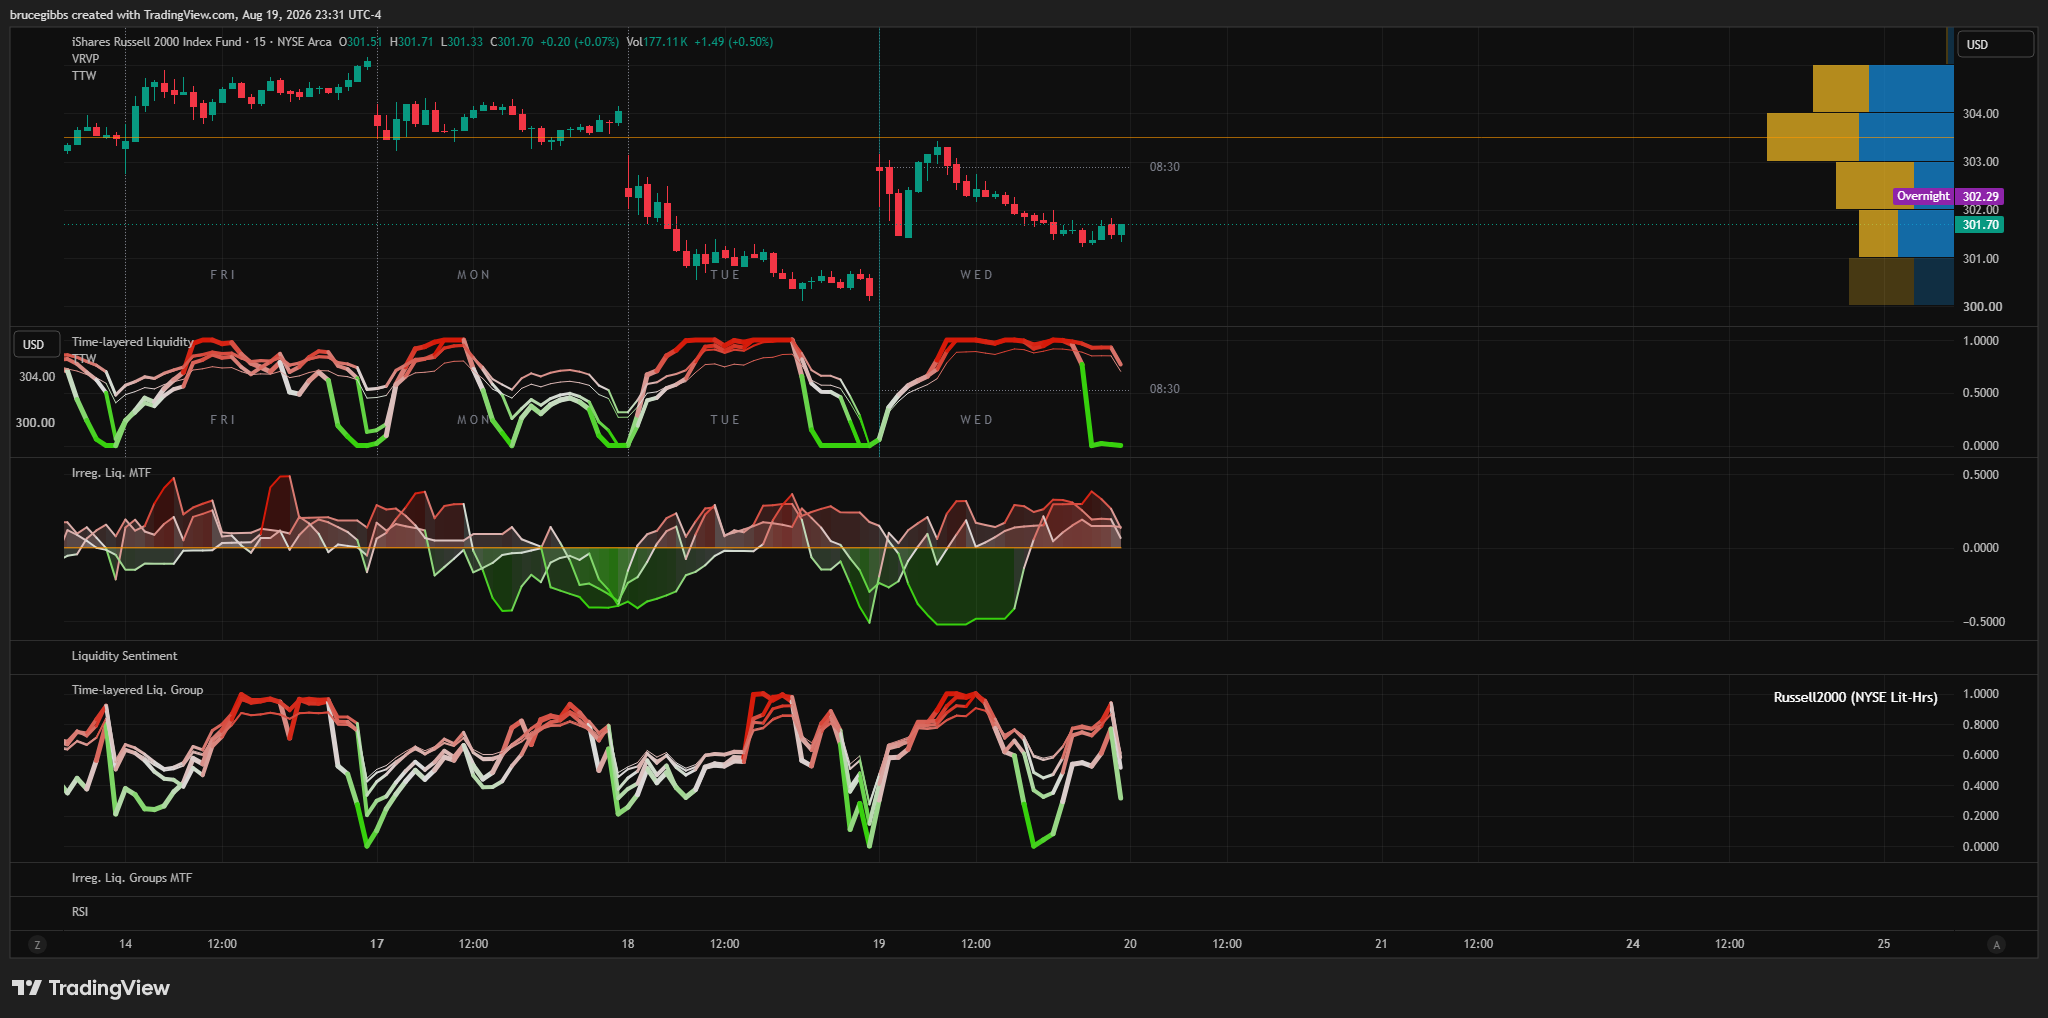
Task: Select the Time-layered Liquidity indicator label
Action: (133, 342)
